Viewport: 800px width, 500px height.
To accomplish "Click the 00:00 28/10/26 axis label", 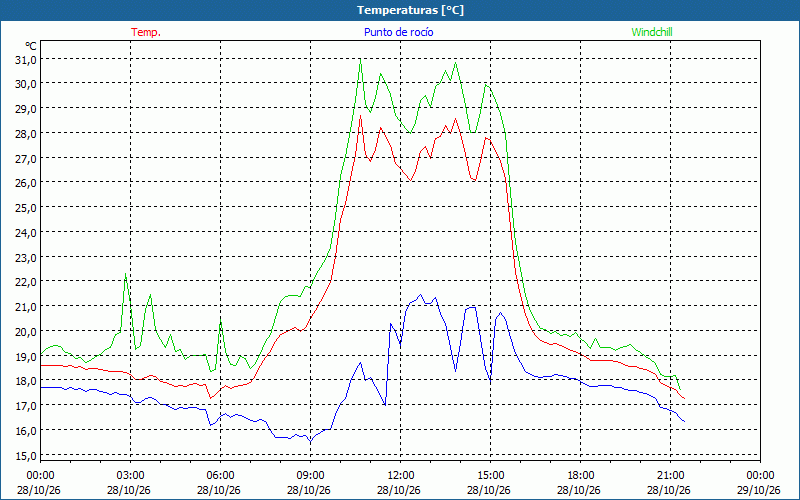I will coord(39,483).
